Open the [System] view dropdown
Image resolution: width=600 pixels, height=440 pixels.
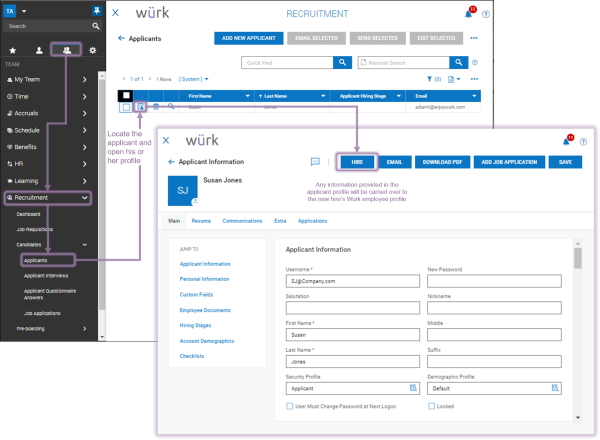(x=194, y=79)
